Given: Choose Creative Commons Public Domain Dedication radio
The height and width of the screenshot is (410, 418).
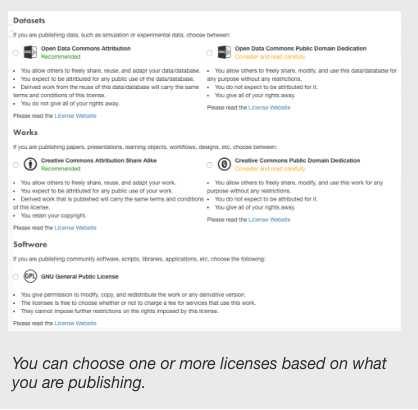Looking at the screenshot, I should click(x=209, y=165).
